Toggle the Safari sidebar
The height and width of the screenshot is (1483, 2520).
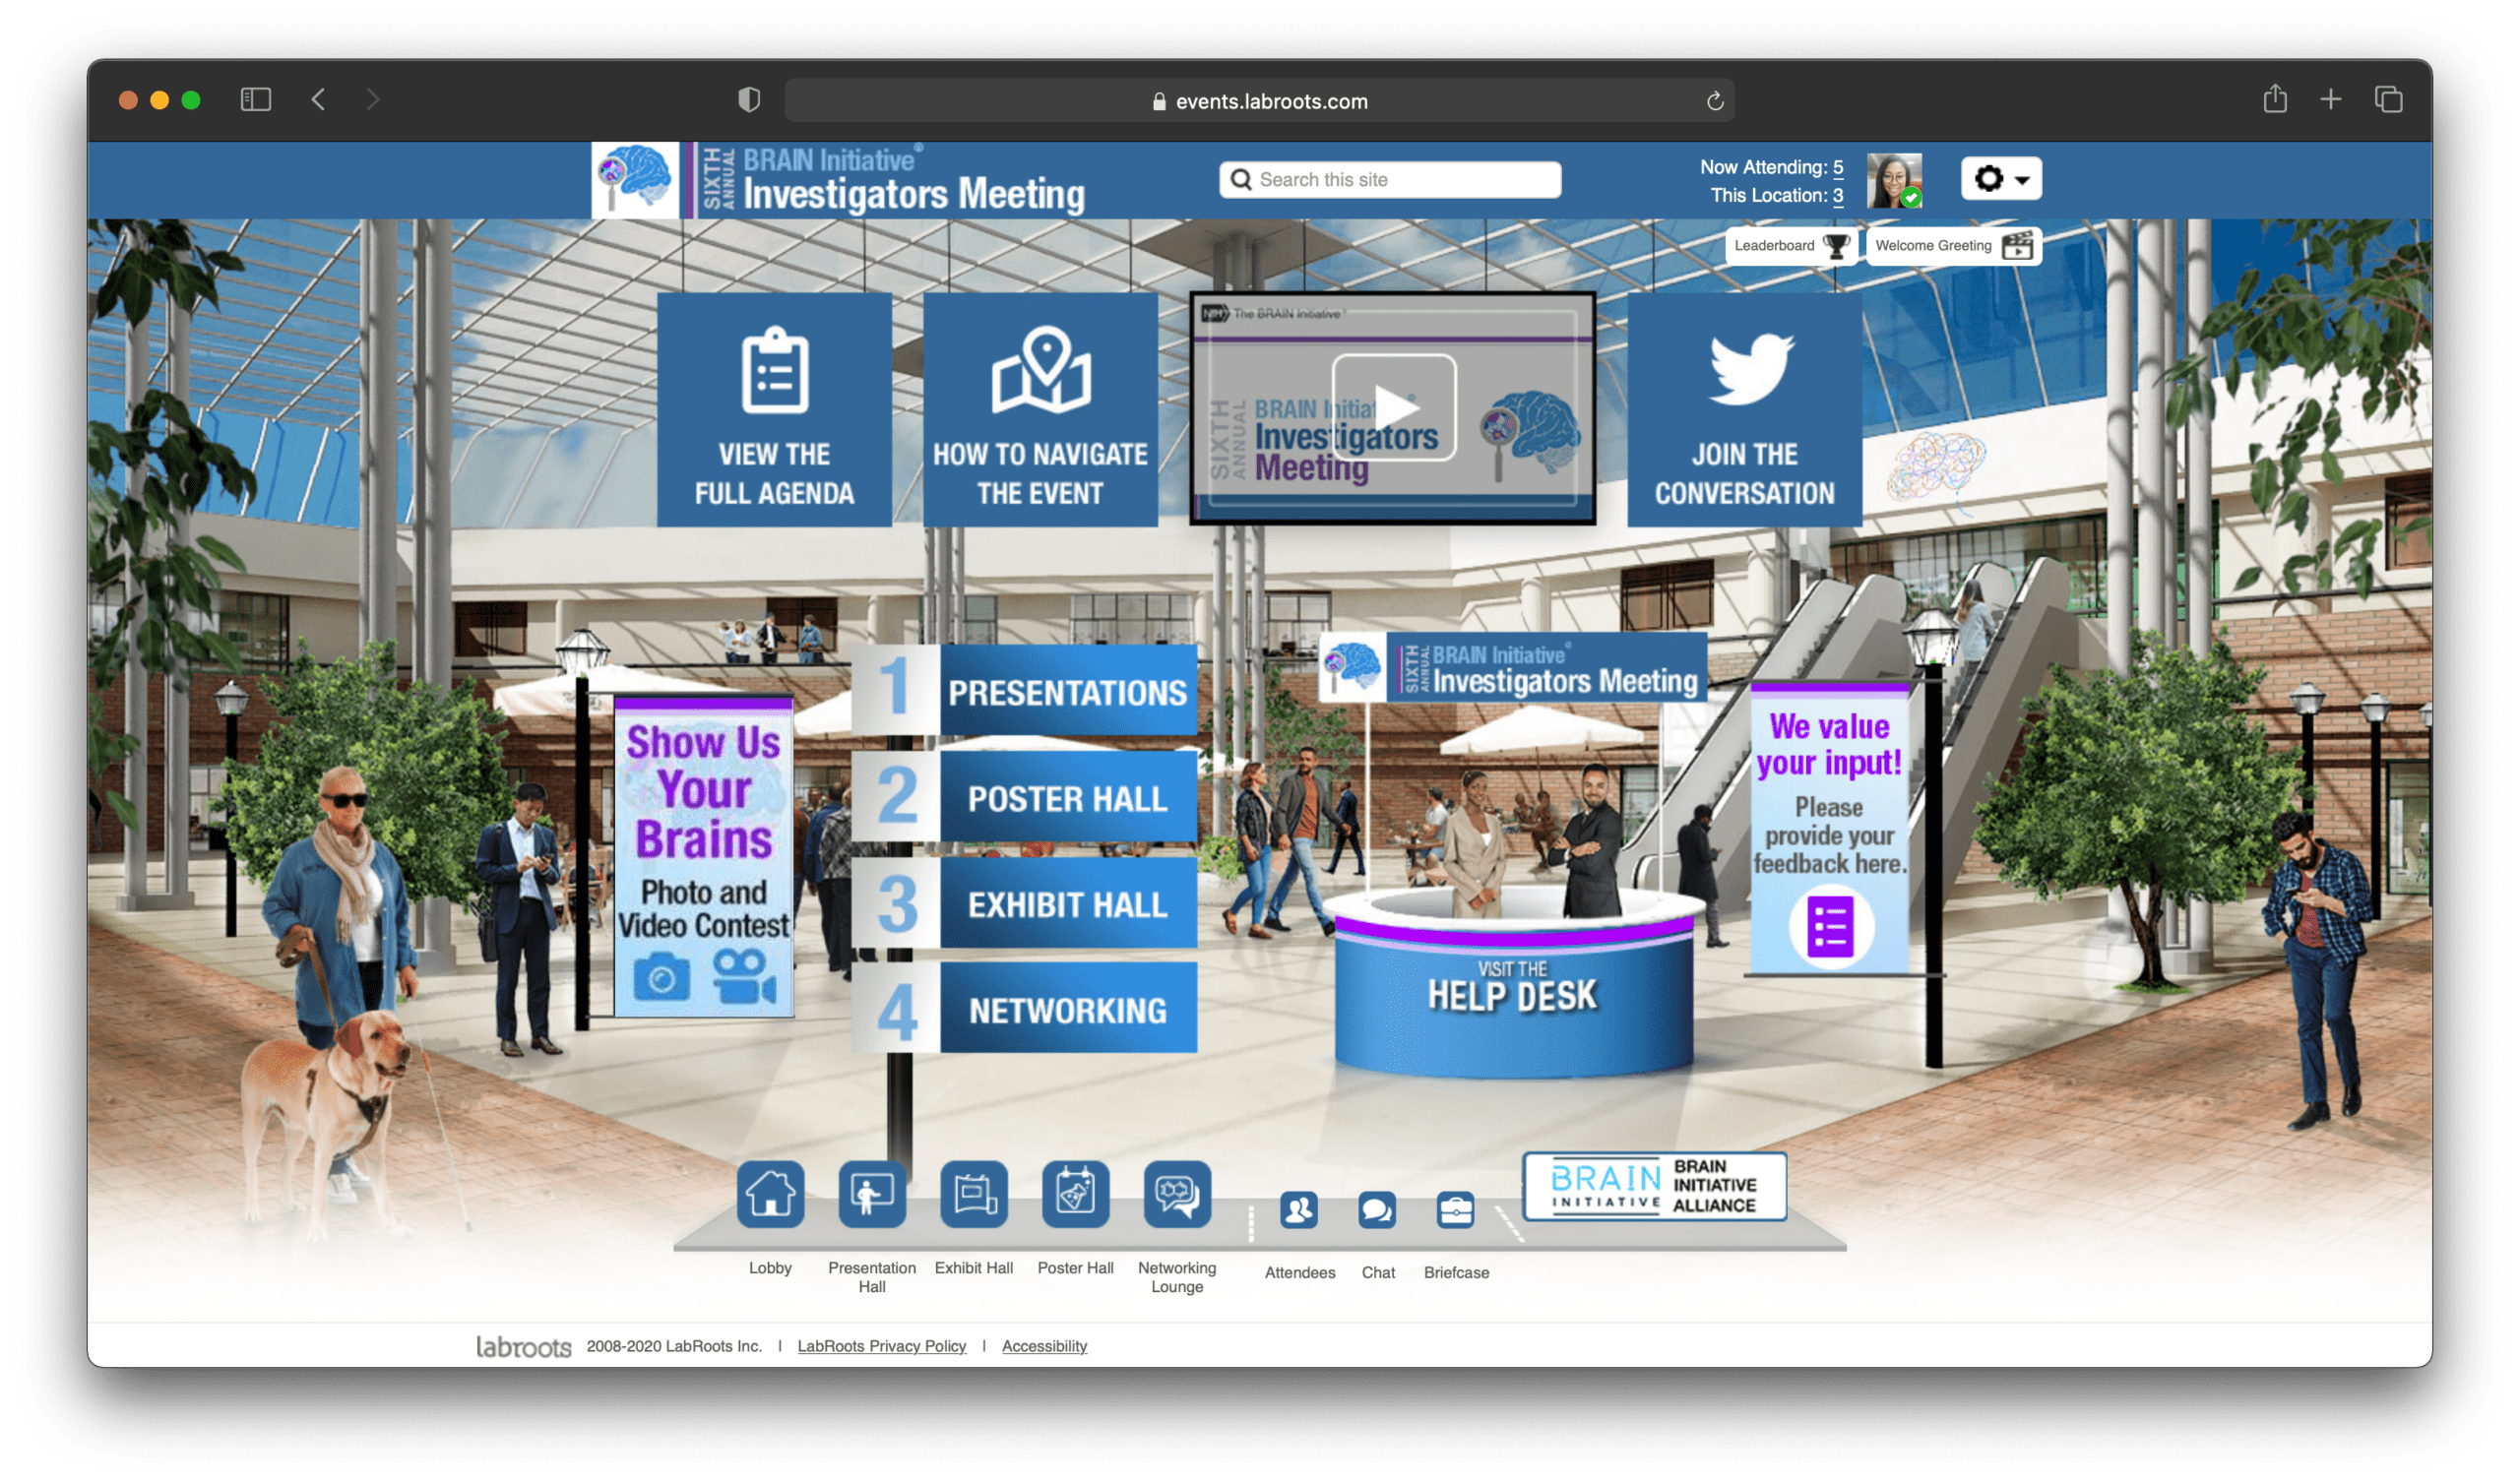pyautogui.click(x=256, y=99)
